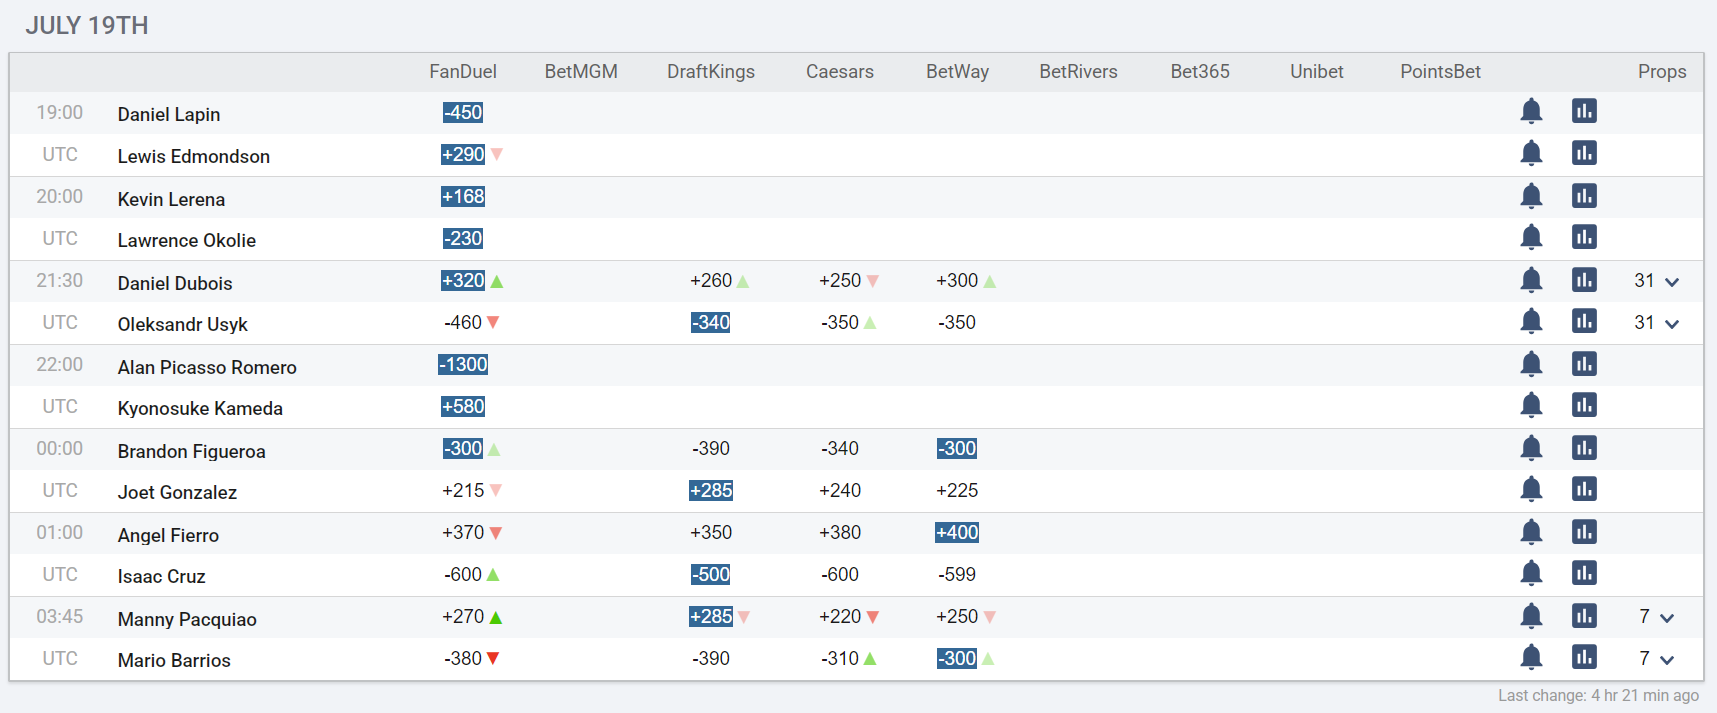Screen dimensions: 1717x713
Task: Open fighter page for Brandon Figueroa
Action: click(x=192, y=451)
